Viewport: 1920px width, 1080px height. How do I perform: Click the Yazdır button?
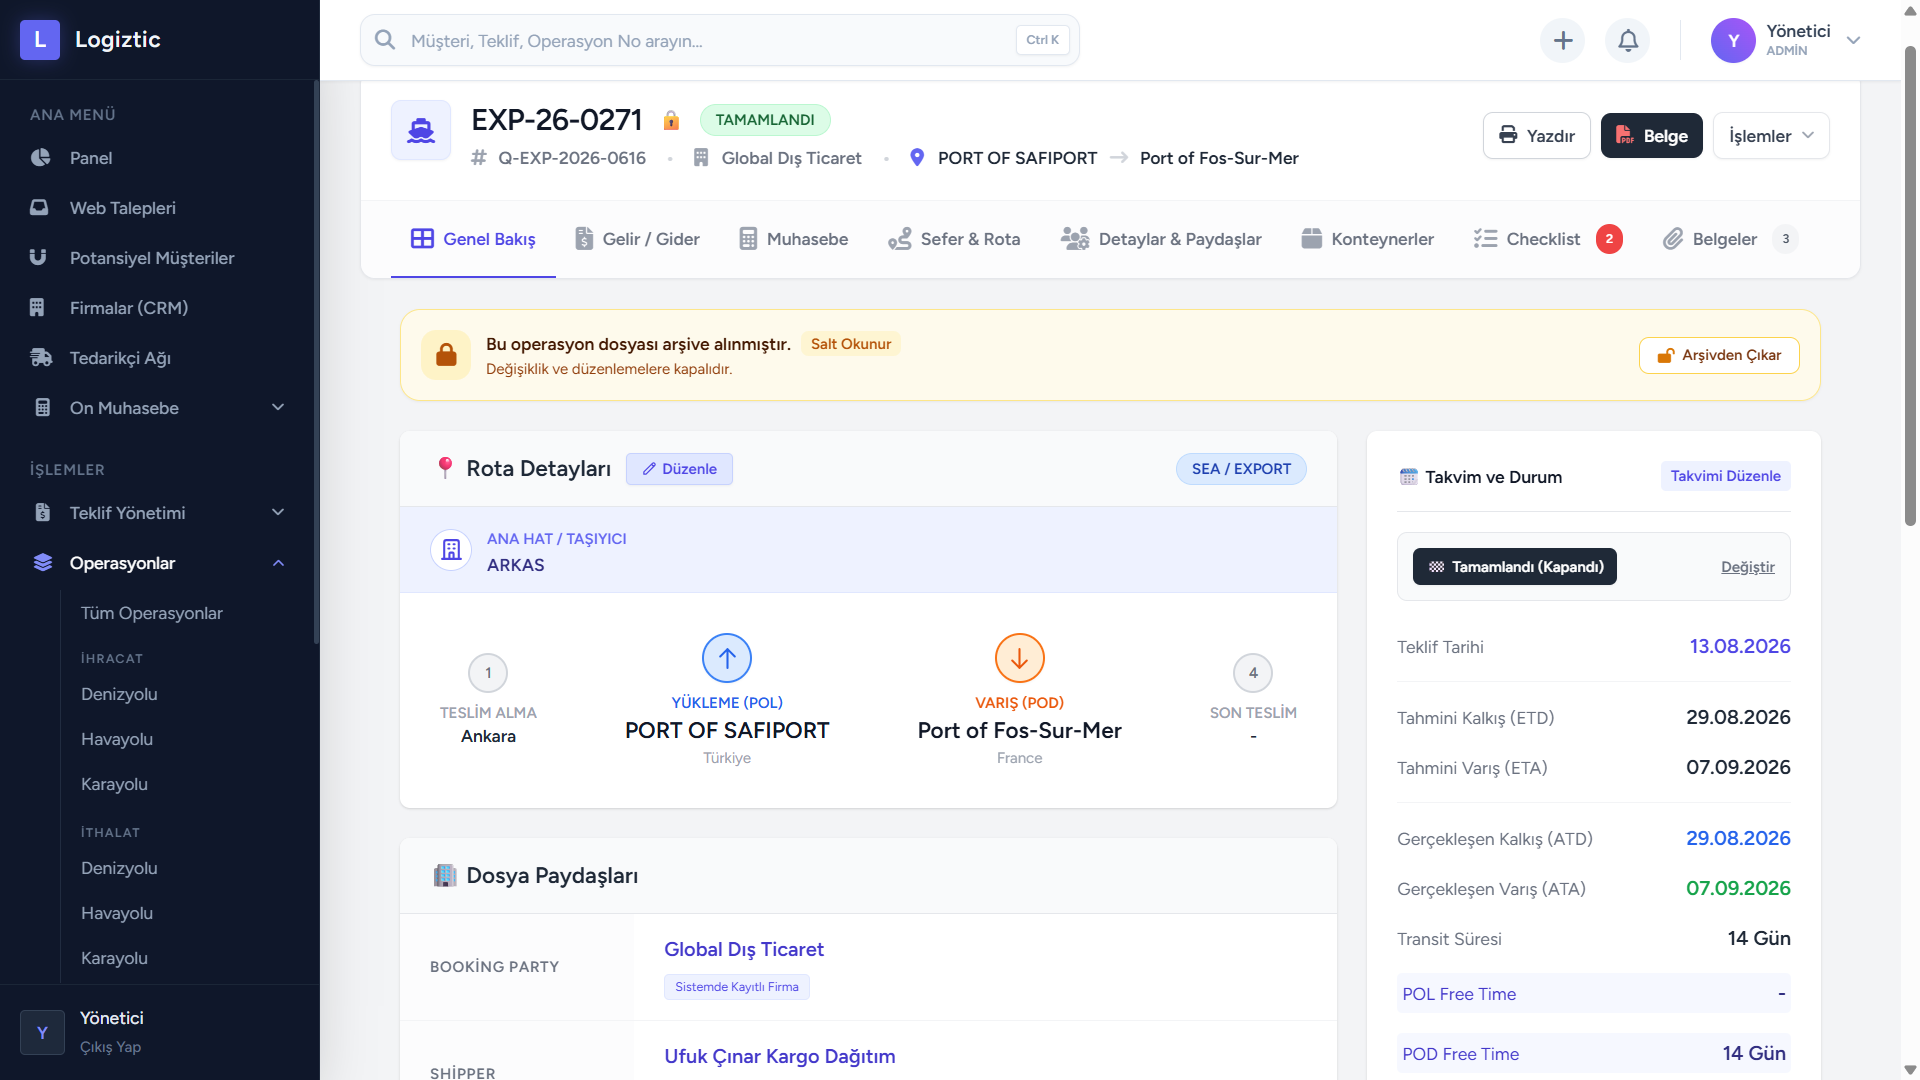coord(1537,136)
